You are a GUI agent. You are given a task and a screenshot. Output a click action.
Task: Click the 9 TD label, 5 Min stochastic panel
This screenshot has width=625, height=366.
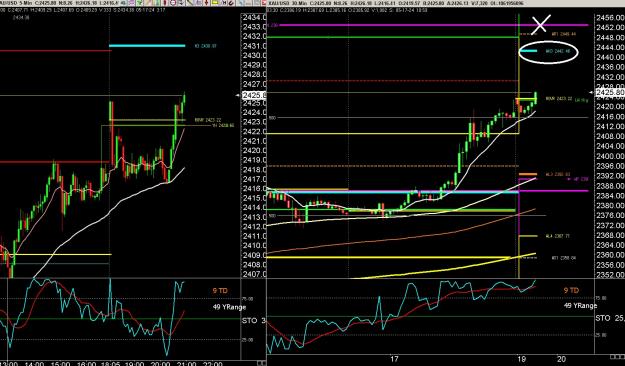point(220,291)
